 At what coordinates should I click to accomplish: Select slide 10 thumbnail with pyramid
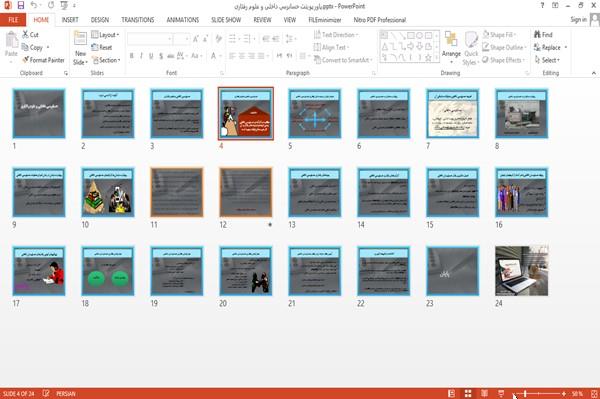tap(108, 192)
